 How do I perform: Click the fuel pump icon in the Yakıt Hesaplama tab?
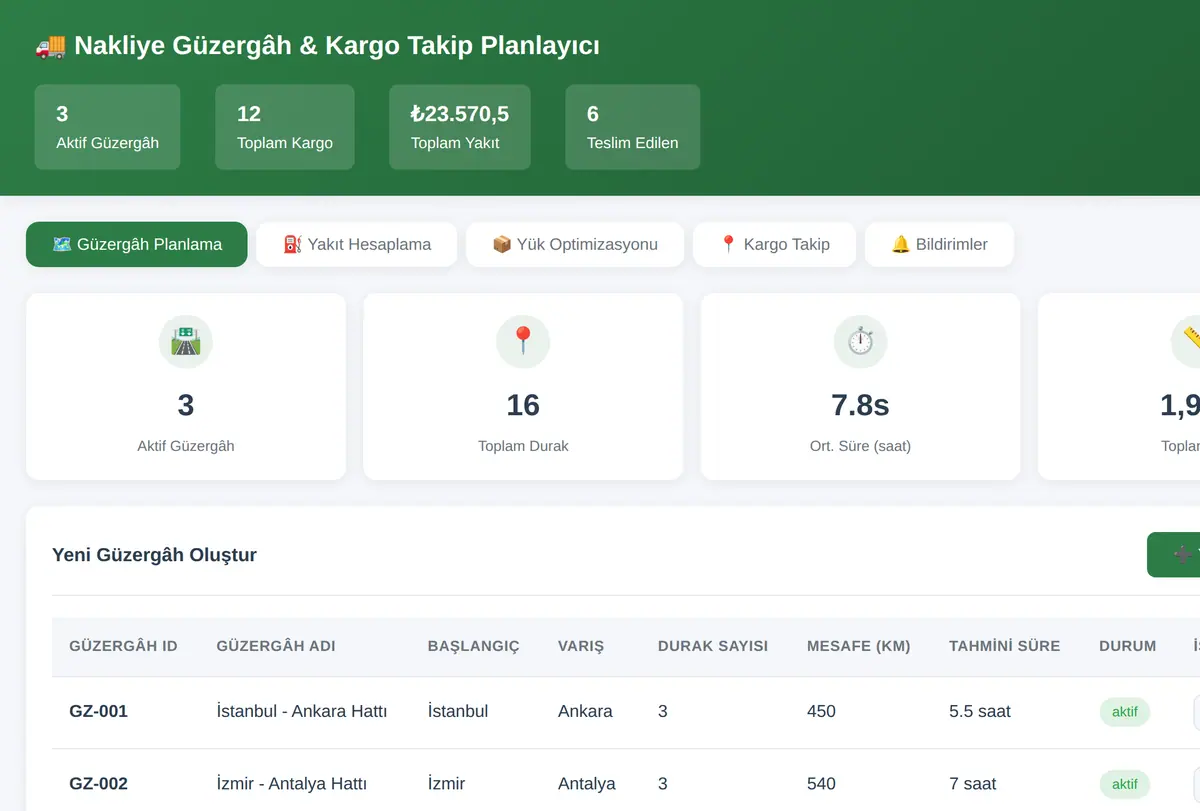tap(292, 244)
